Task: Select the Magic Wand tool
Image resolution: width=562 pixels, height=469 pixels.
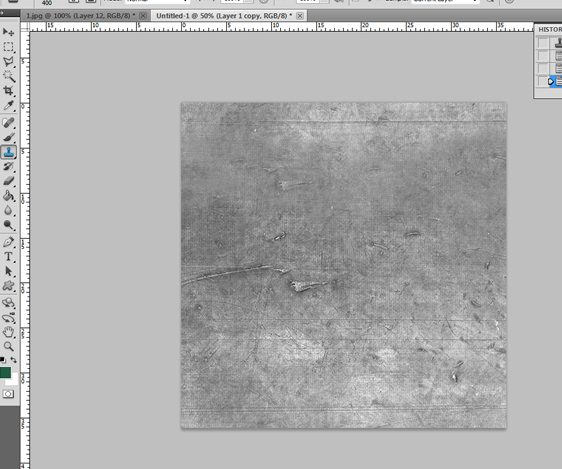Action: tap(8, 76)
